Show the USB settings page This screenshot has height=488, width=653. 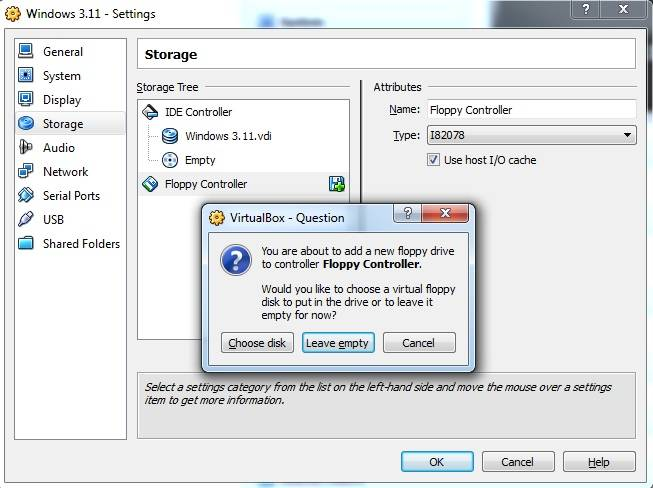click(x=53, y=220)
